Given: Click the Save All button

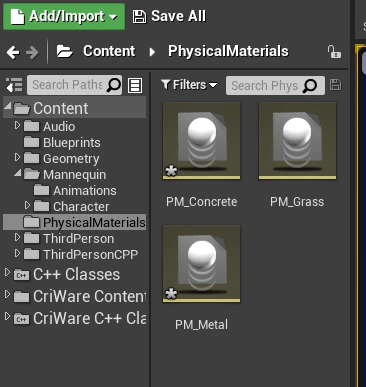Looking at the screenshot, I should pyautogui.click(x=169, y=16).
